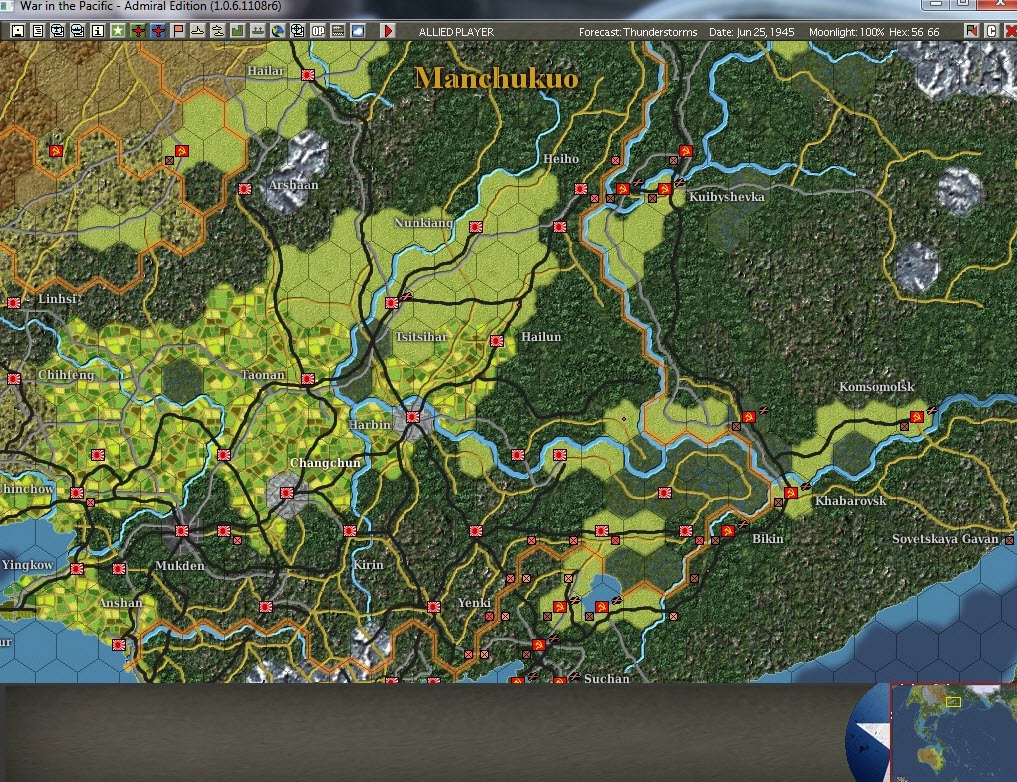
Task: Open the OP operations report icon
Action: pyautogui.click(x=318, y=30)
